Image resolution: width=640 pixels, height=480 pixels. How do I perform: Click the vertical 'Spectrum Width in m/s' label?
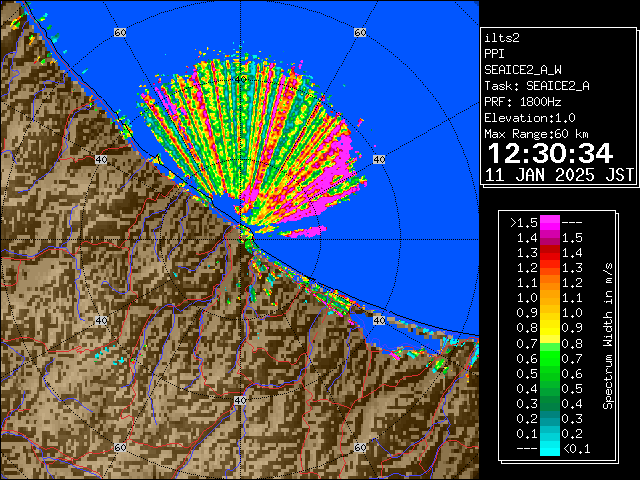(608, 336)
